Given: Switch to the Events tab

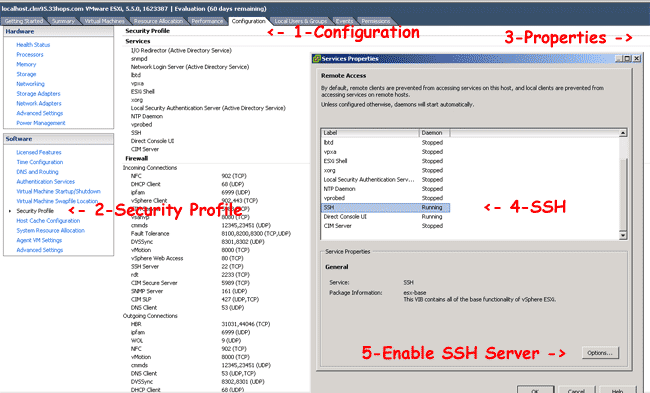Looking at the screenshot, I should point(344,21).
